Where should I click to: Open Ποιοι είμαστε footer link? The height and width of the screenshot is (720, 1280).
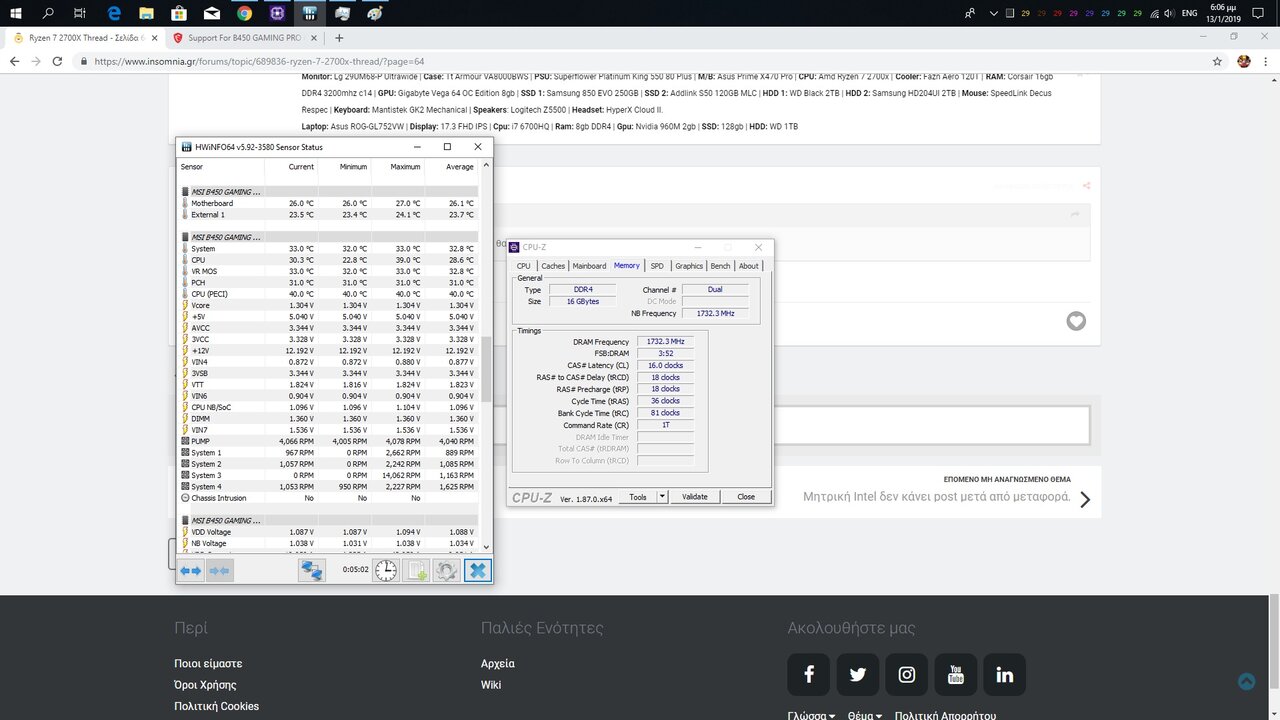point(208,664)
